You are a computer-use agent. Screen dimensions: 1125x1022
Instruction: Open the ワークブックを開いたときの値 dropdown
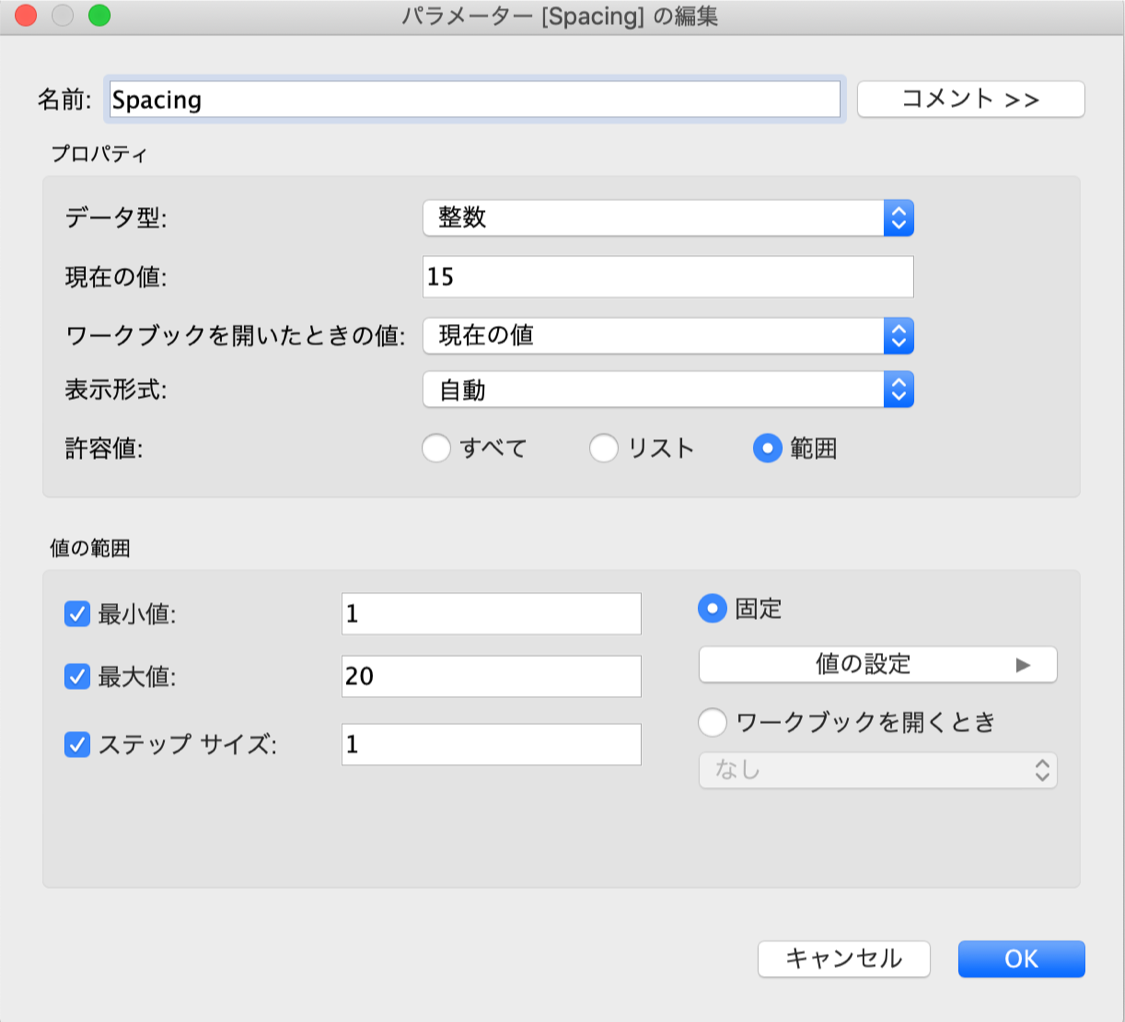coord(668,335)
